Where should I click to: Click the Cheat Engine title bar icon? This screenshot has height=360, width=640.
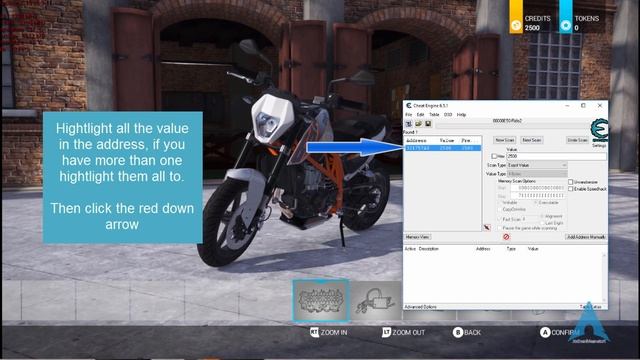(409, 105)
